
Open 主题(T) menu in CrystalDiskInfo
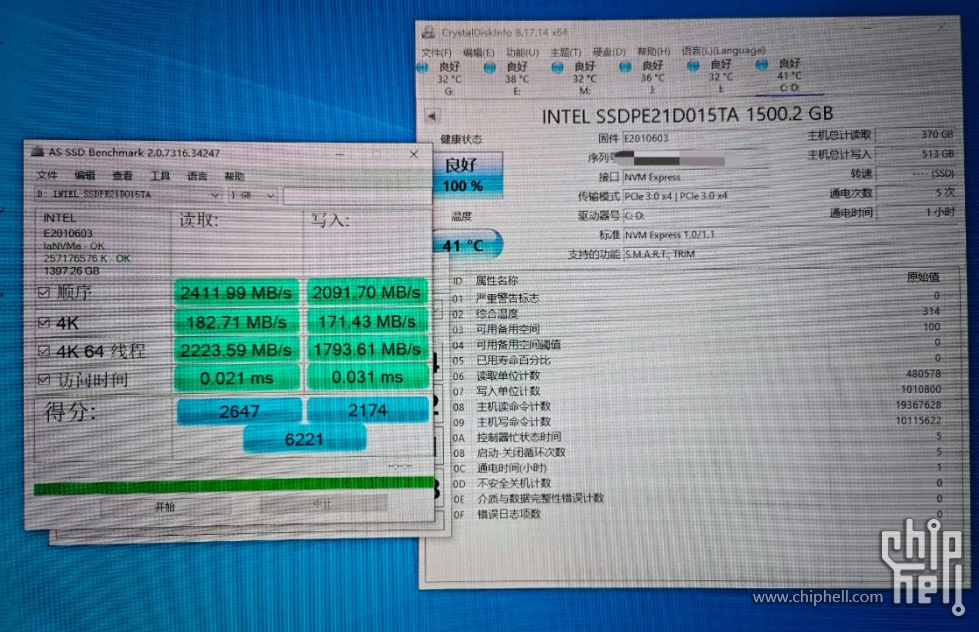565,52
